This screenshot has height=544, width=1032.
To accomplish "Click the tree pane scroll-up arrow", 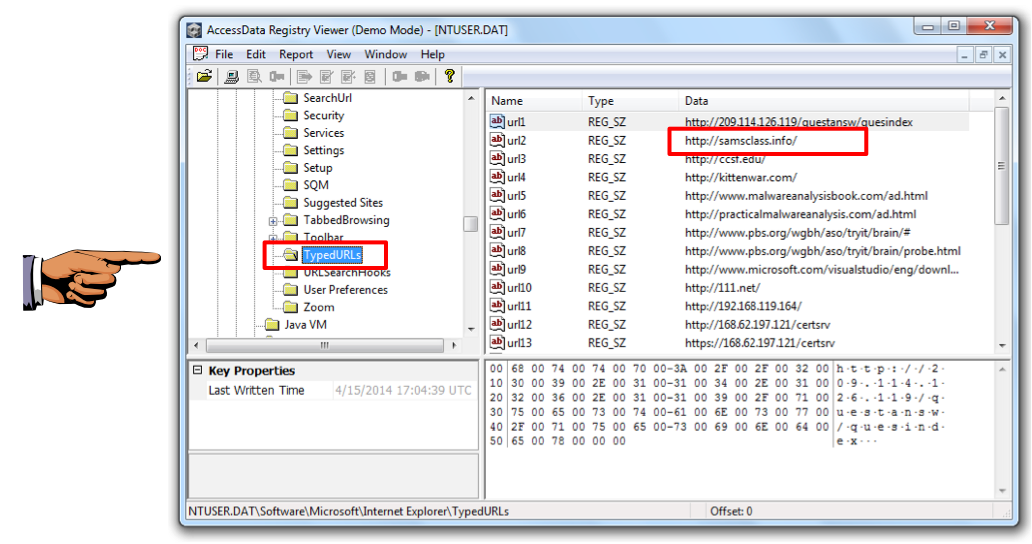I will (471, 98).
